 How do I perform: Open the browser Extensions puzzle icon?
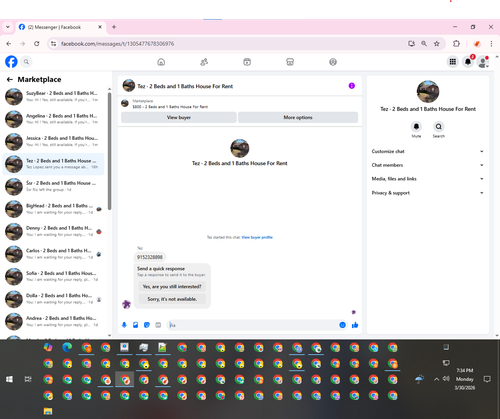(x=456, y=44)
